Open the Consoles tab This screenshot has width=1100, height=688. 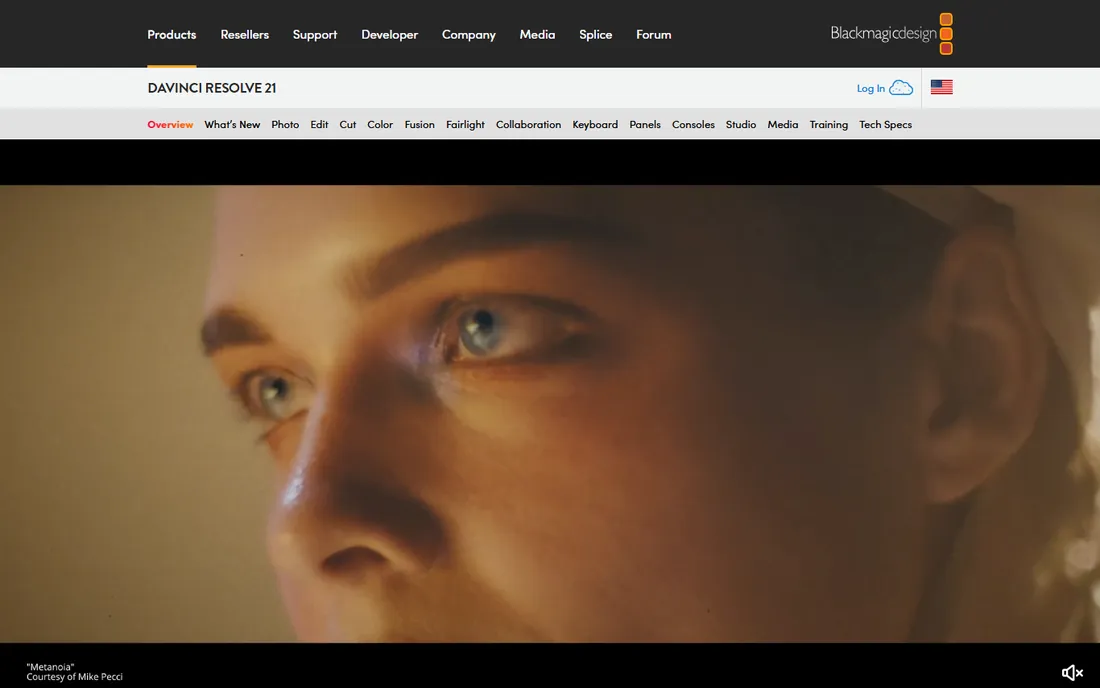tap(693, 124)
